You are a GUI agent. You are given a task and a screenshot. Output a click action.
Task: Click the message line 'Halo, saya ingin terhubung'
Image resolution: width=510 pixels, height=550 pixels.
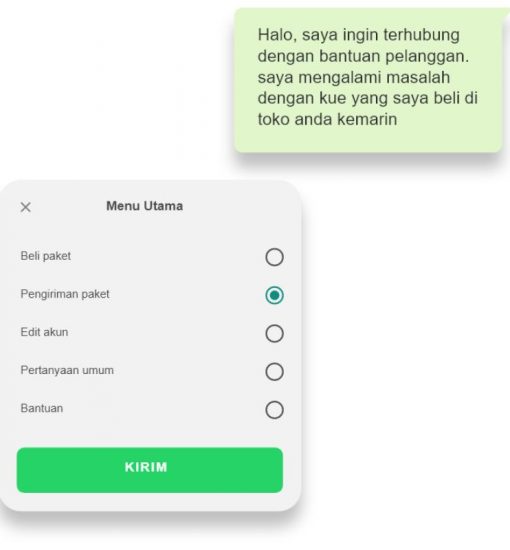click(x=358, y=35)
